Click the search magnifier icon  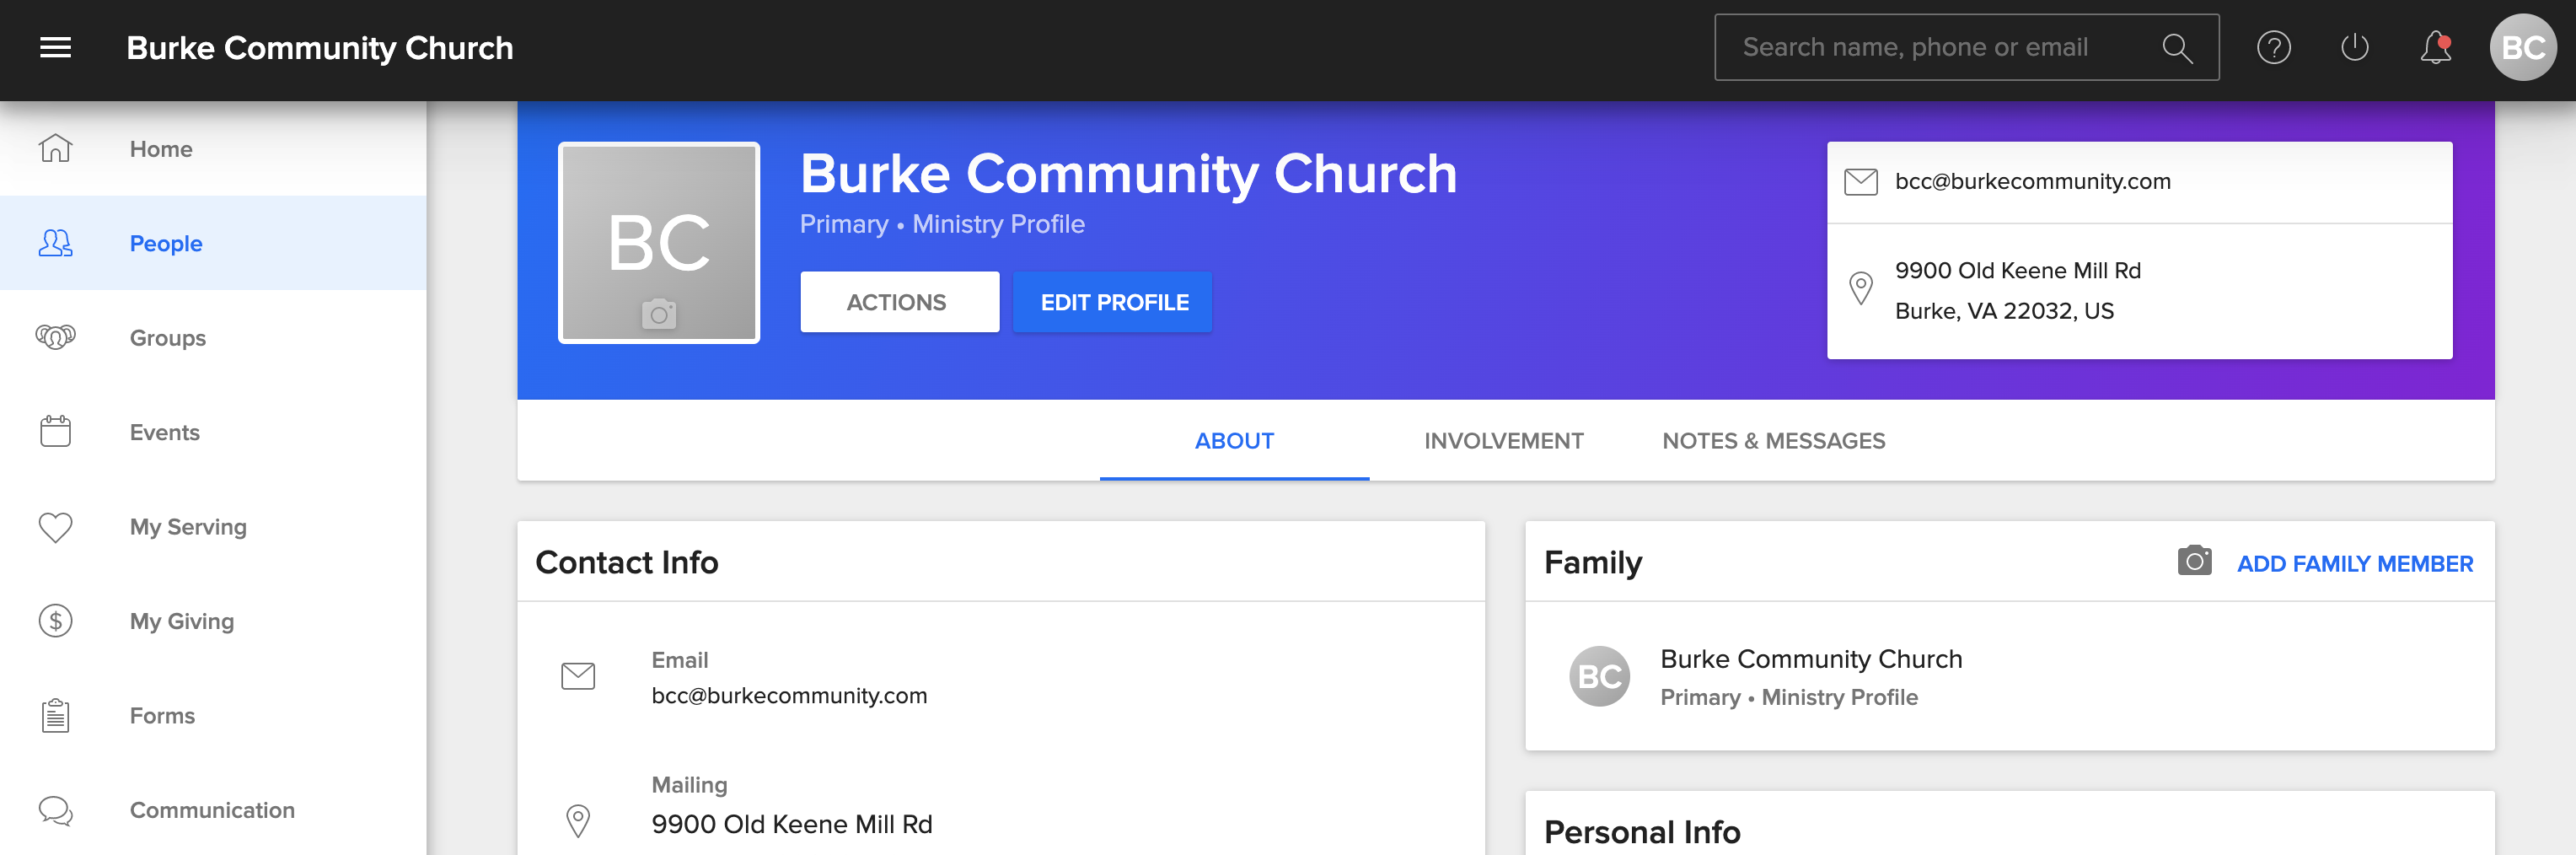[2176, 48]
